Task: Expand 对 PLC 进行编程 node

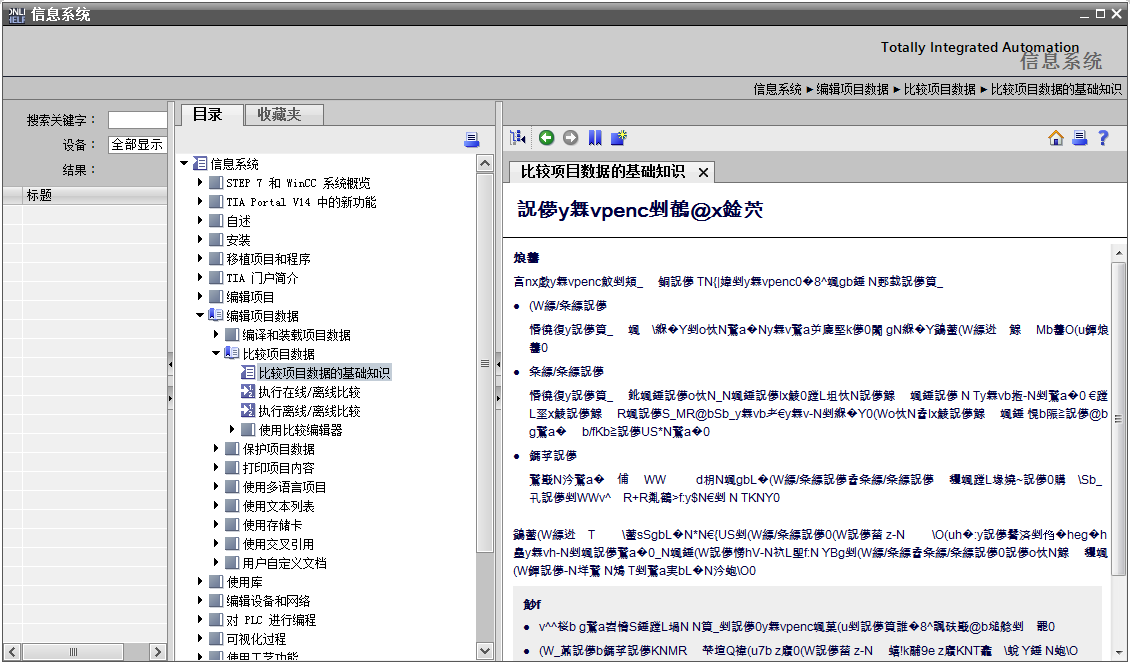Action: (x=200, y=619)
